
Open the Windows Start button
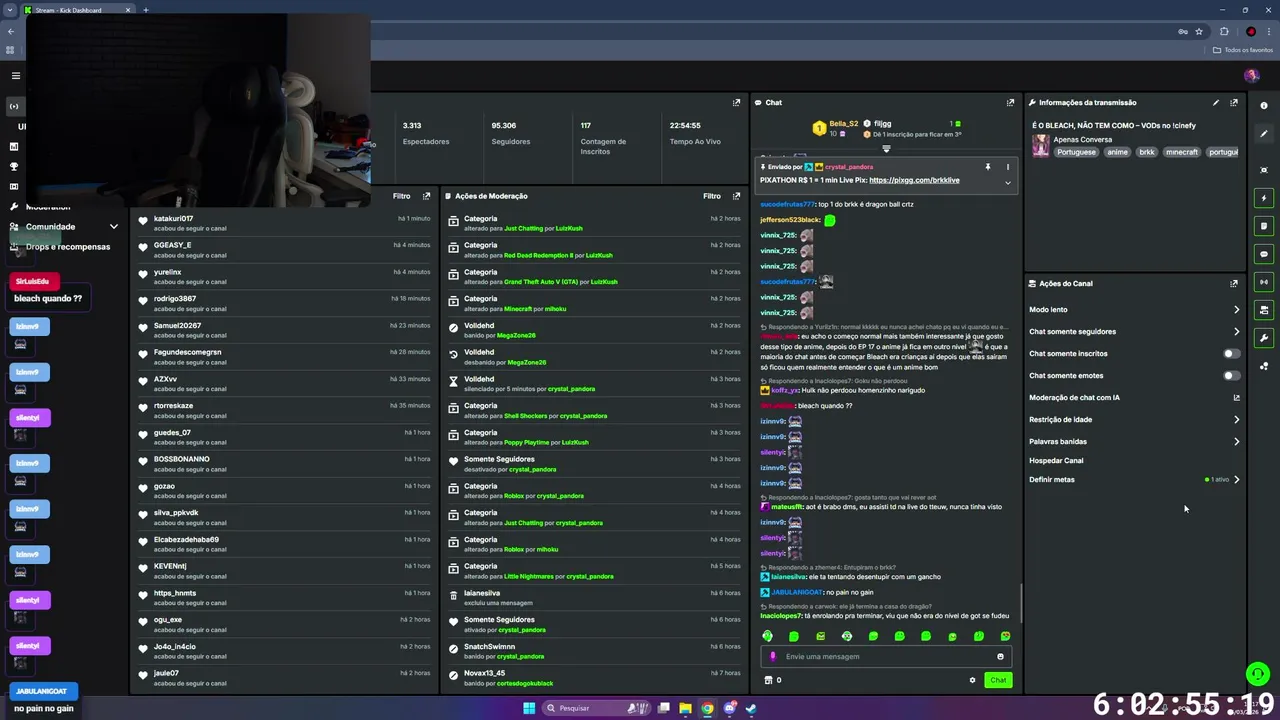(x=529, y=708)
